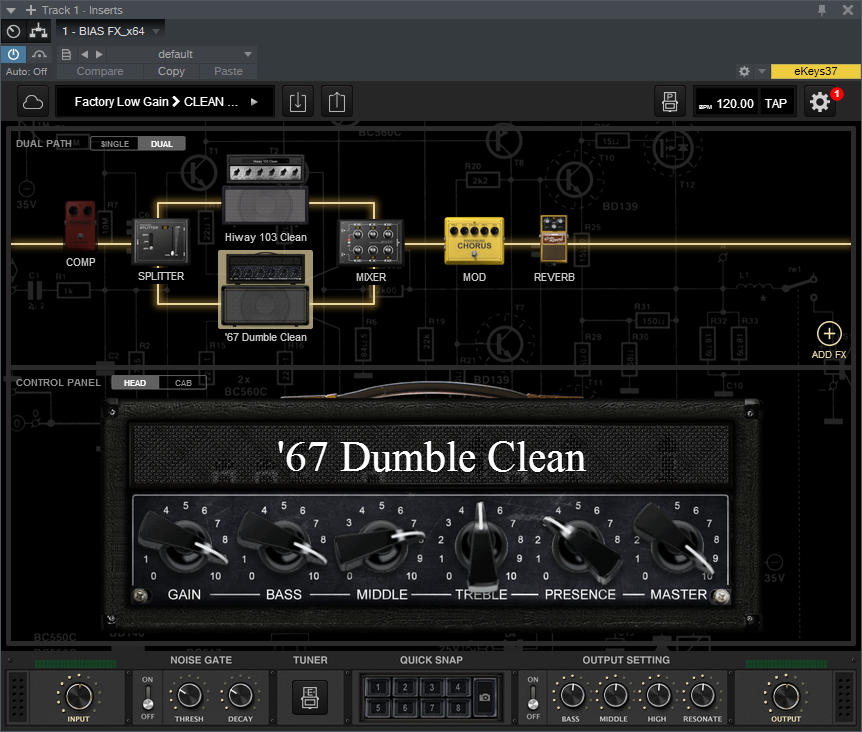The image size is (862, 732).
Task: Click the OUTPUT level knob
Action: point(786,696)
